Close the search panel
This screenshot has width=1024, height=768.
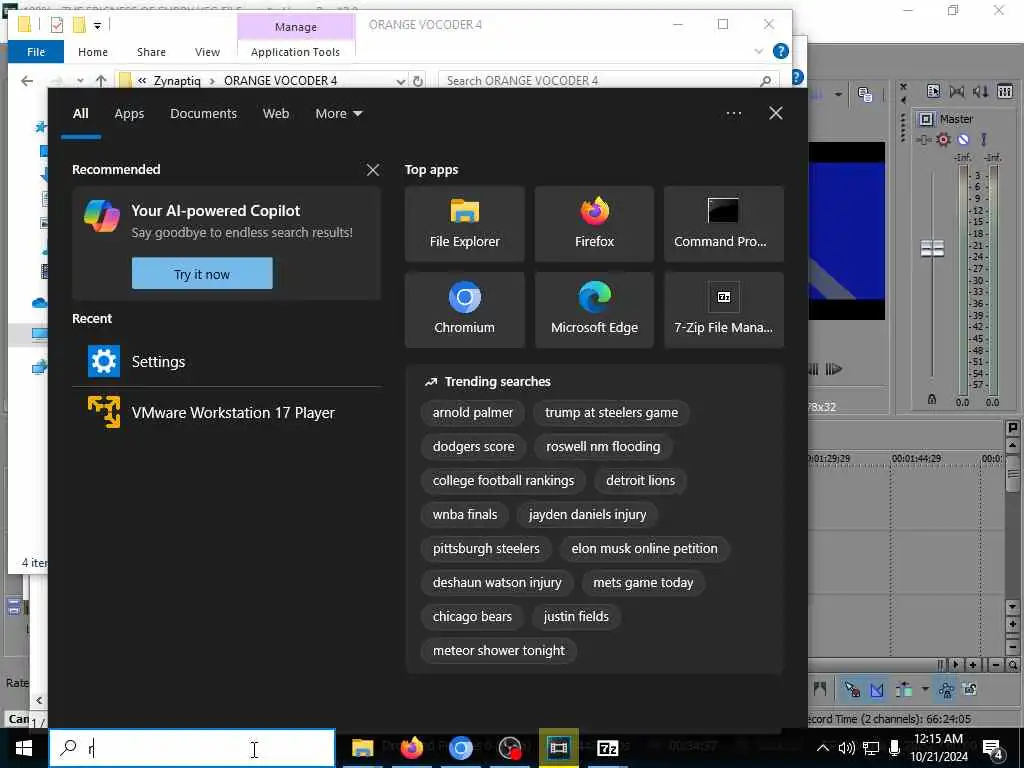776,114
